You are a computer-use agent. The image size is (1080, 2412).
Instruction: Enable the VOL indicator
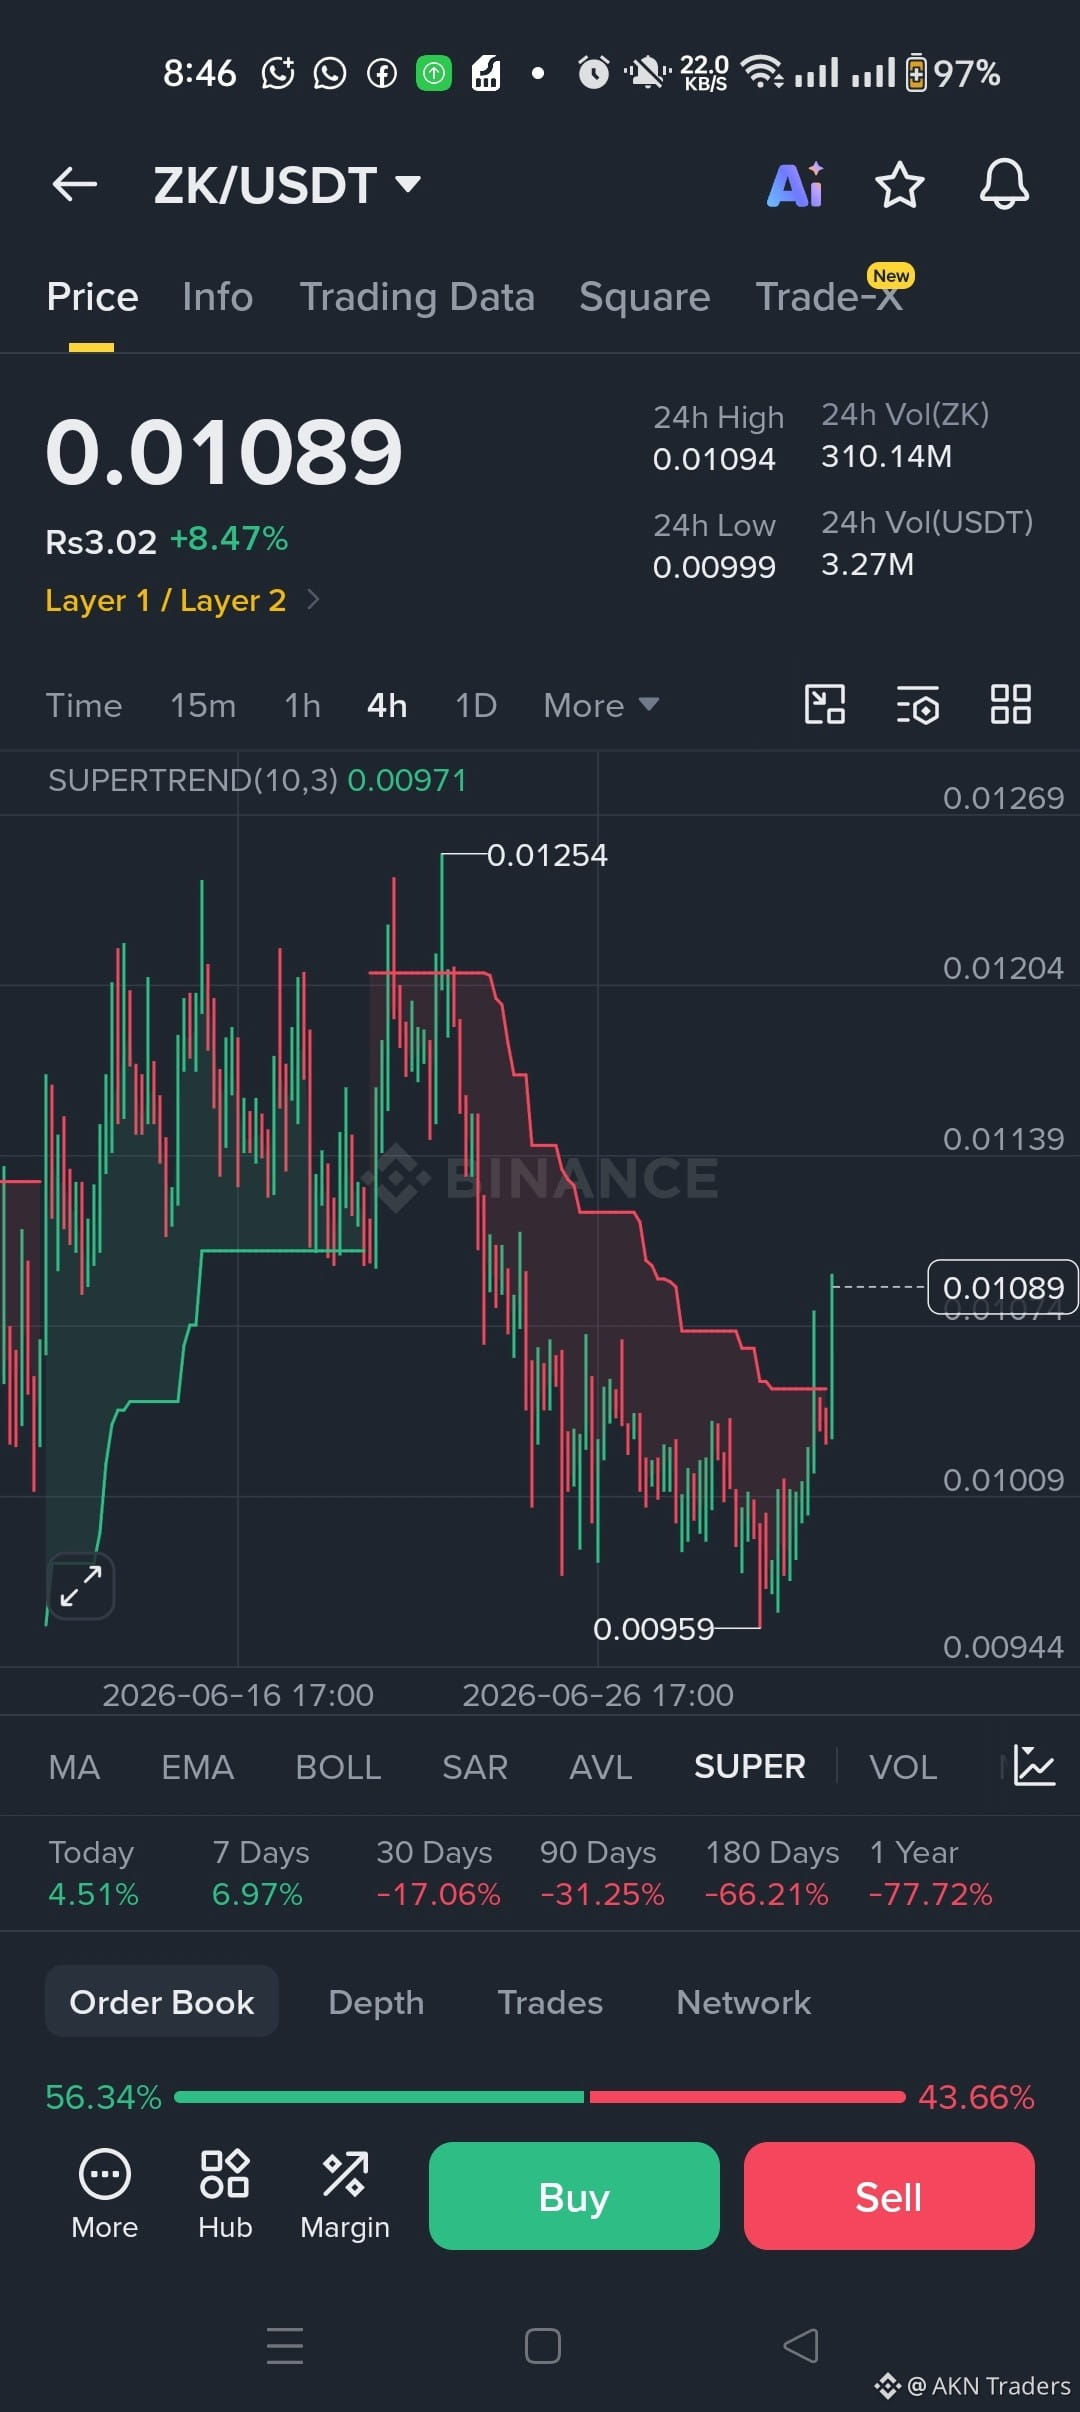click(903, 1767)
